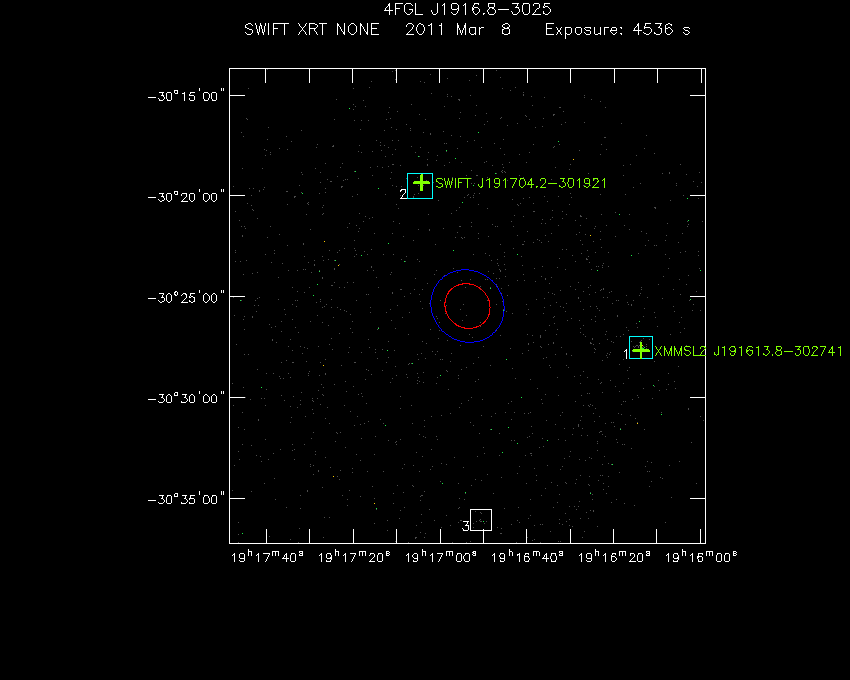Click the right ascension label 19h16m20s

coord(614,557)
